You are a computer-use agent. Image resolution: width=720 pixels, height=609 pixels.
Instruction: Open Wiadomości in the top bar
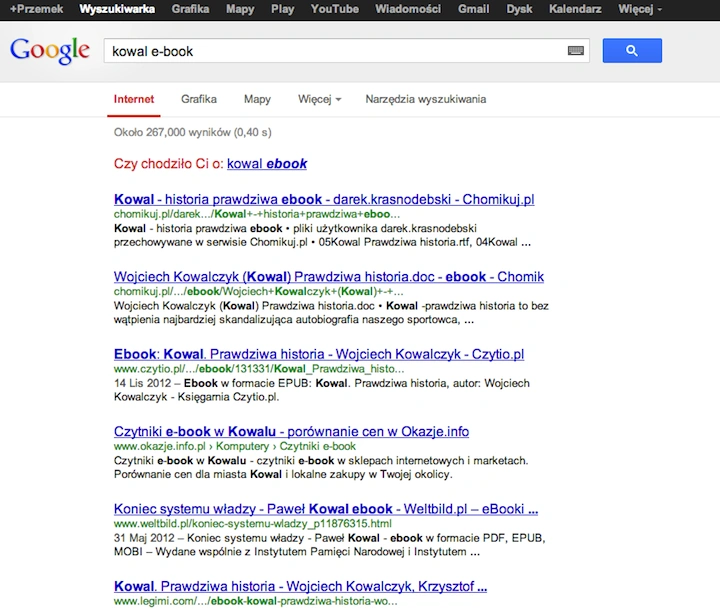tap(408, 9)
